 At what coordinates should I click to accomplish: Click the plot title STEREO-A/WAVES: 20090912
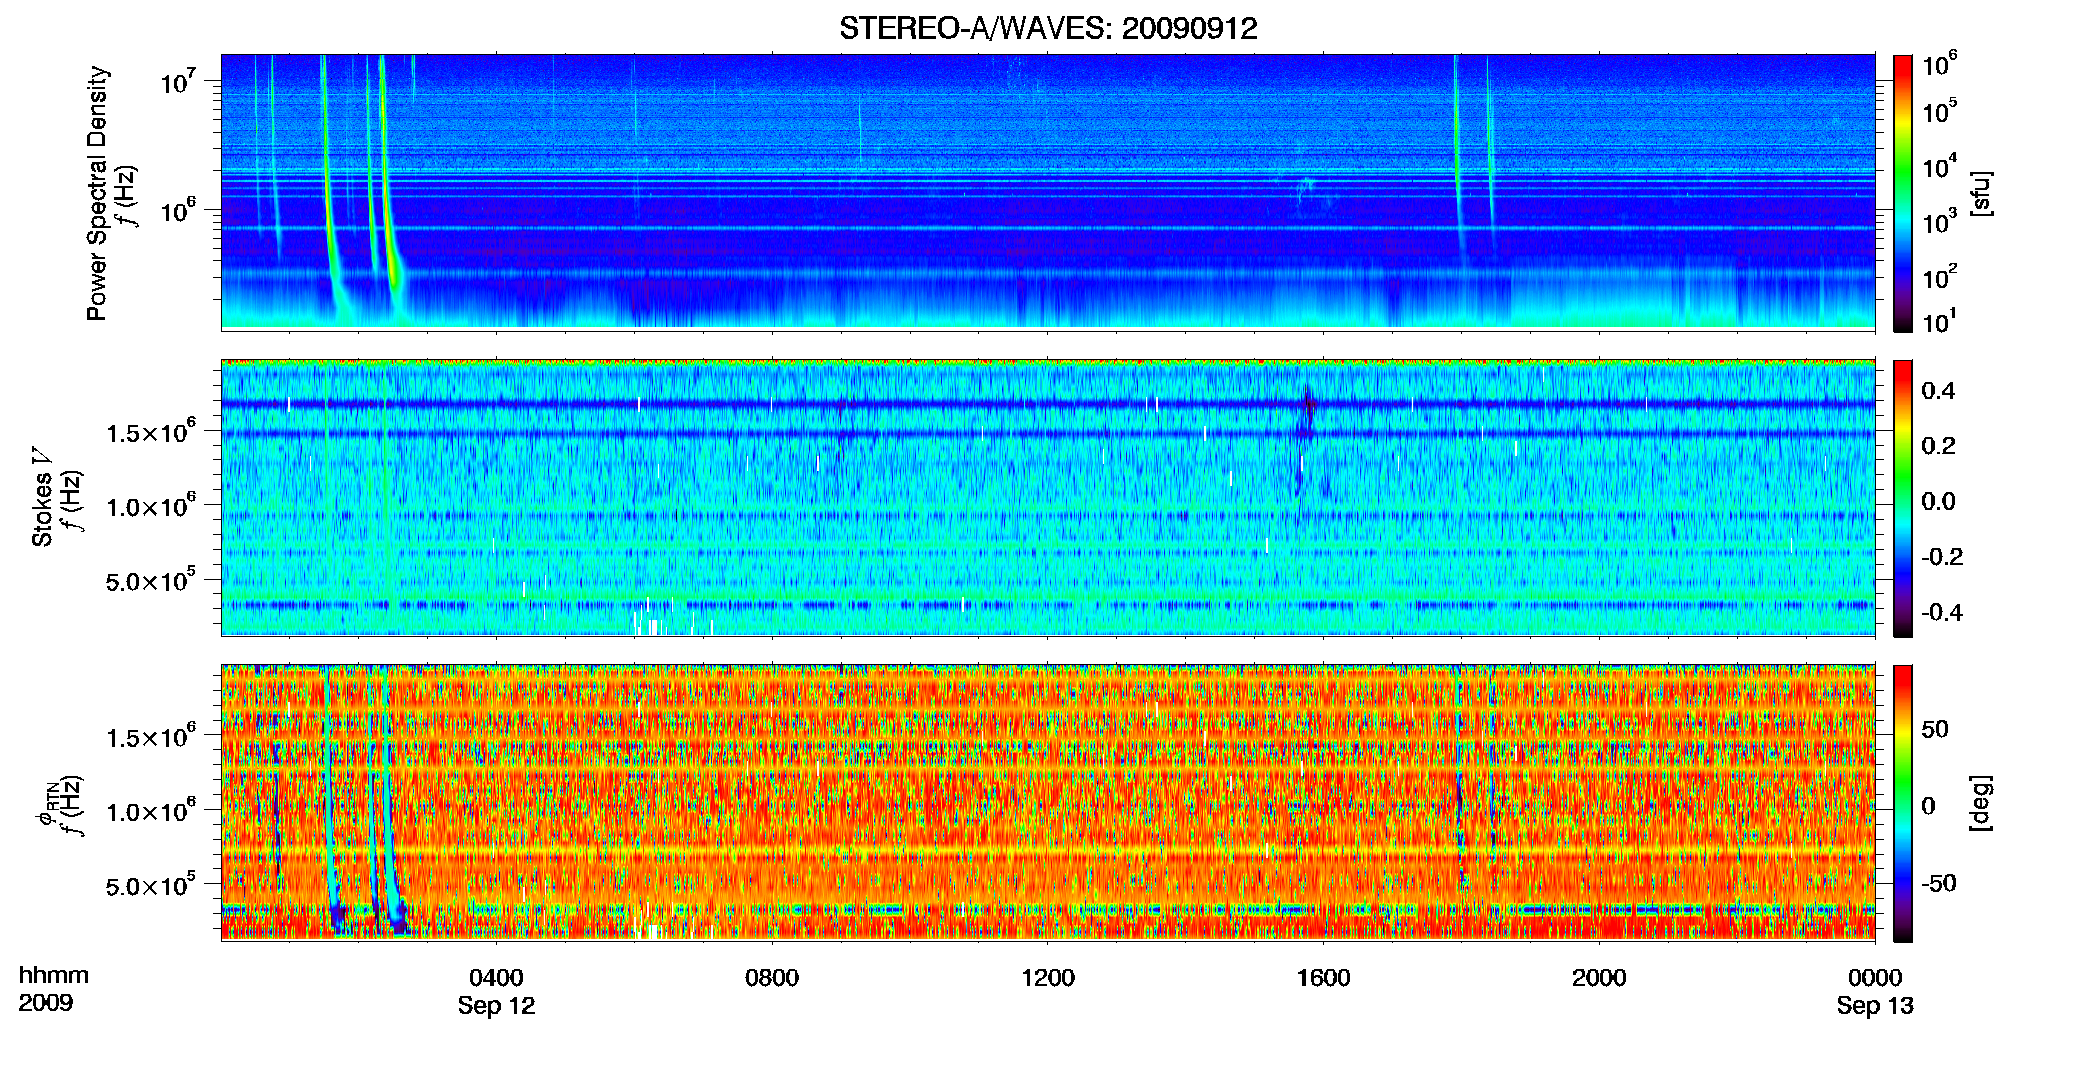[1048, 28]
